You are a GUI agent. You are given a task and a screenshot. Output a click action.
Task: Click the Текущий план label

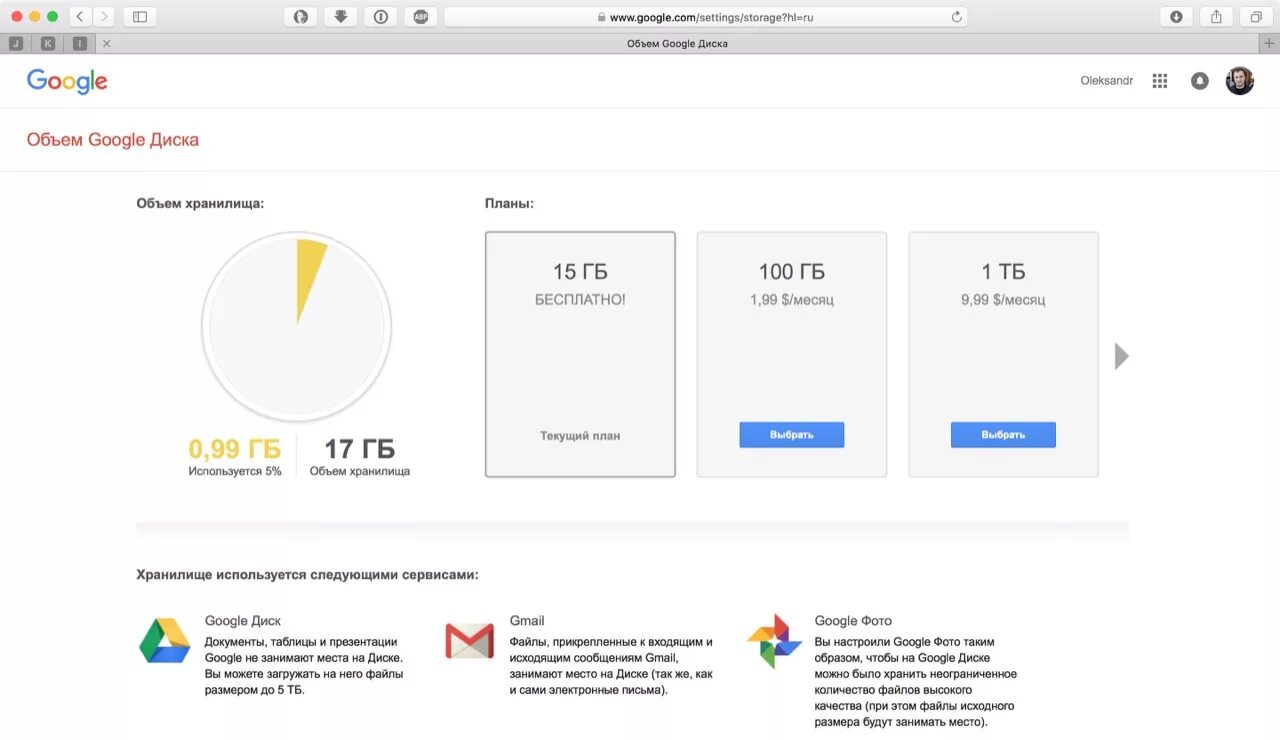(580, 436)
